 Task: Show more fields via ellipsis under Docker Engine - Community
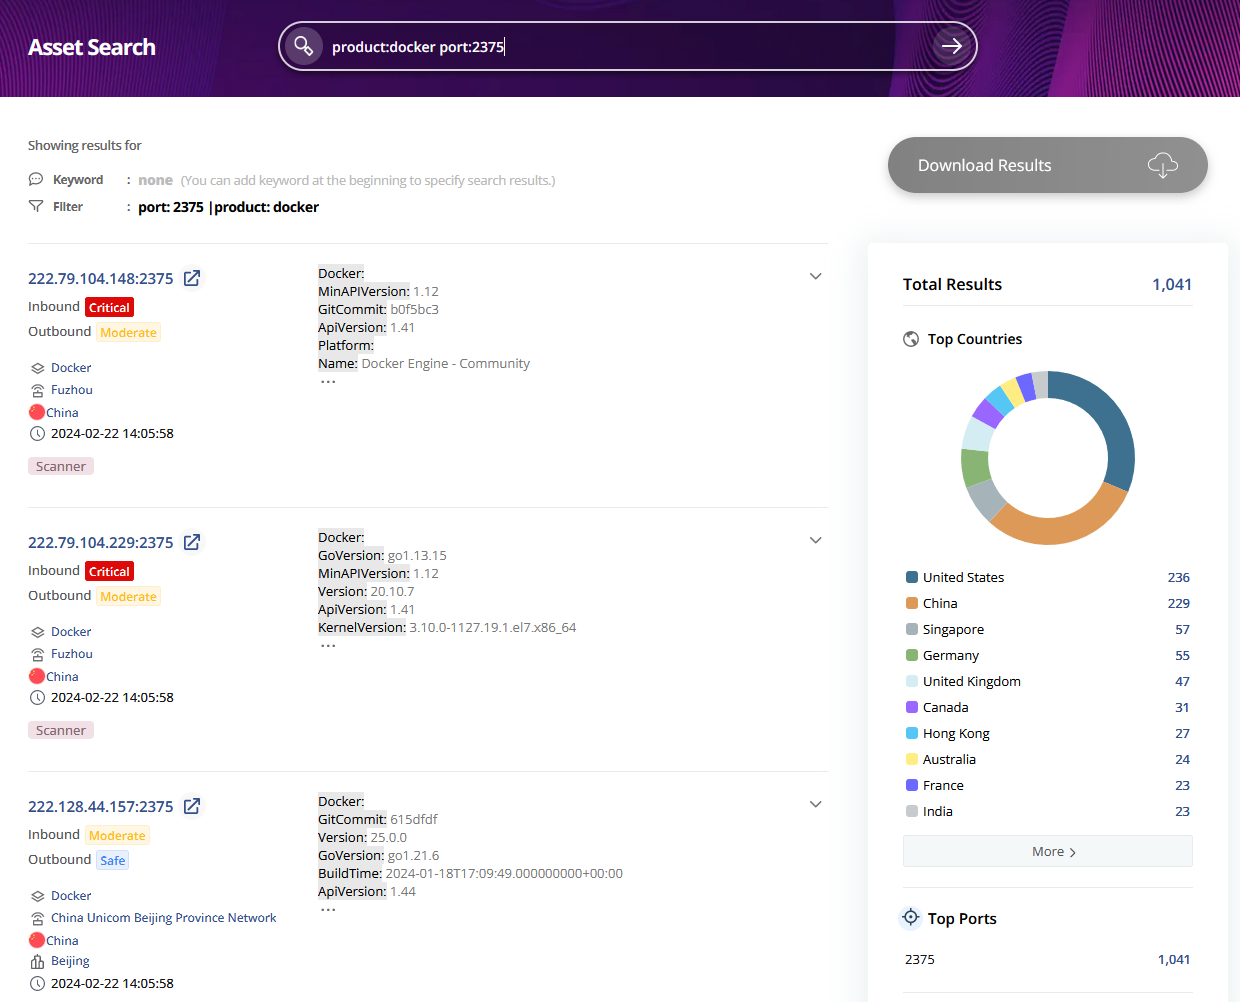(328, 382)
